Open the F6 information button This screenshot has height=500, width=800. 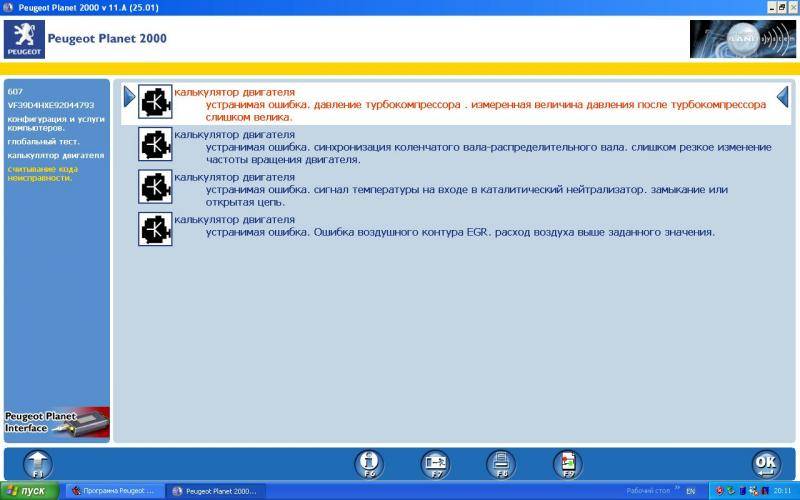369,464
